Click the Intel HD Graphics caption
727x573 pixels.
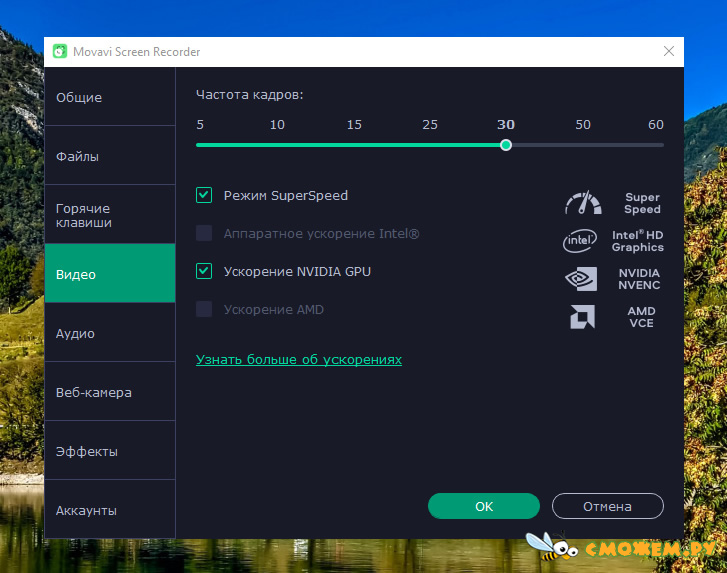coord(638,241)
